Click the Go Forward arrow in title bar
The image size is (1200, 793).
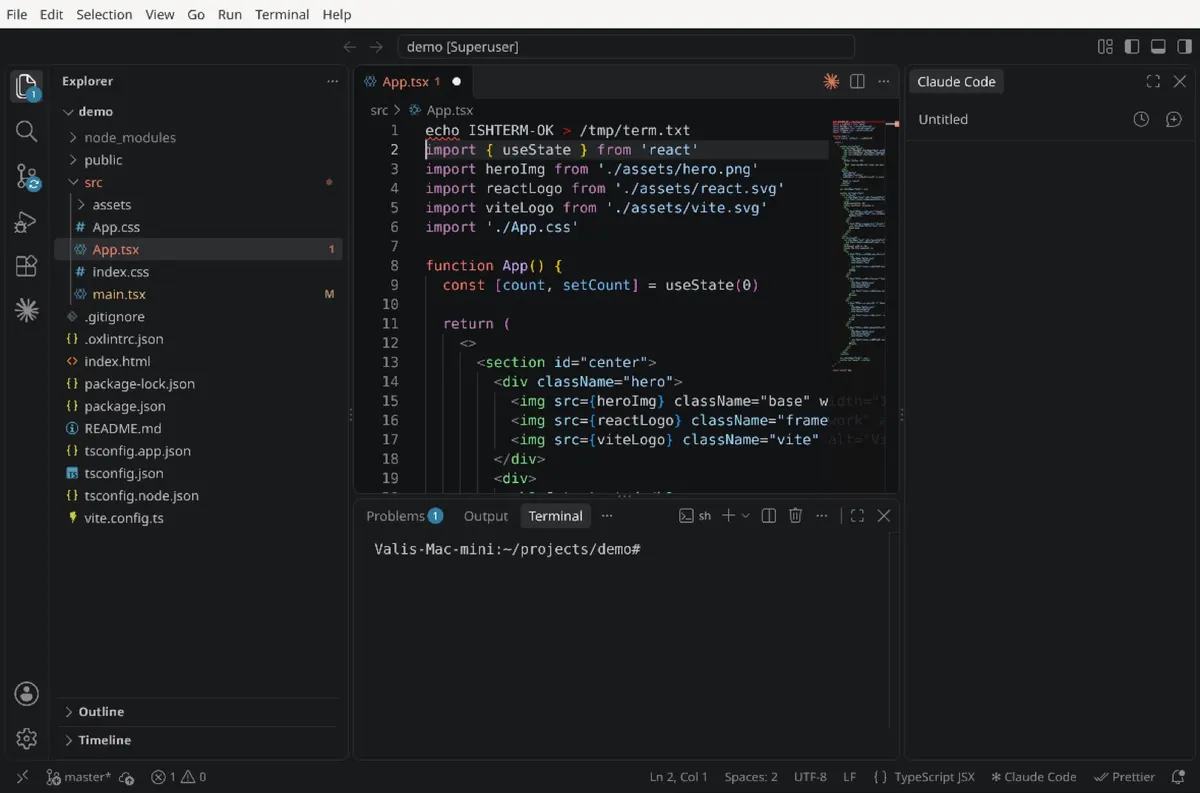point(376,47)
